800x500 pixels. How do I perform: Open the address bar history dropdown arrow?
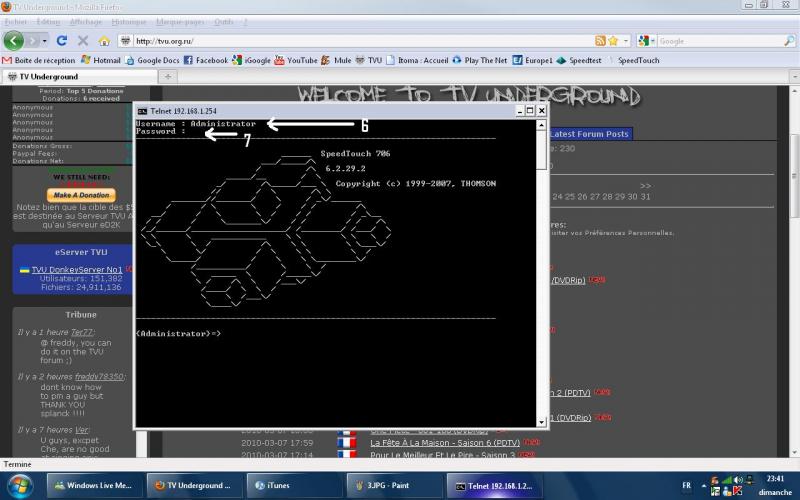tap(626, 41)
